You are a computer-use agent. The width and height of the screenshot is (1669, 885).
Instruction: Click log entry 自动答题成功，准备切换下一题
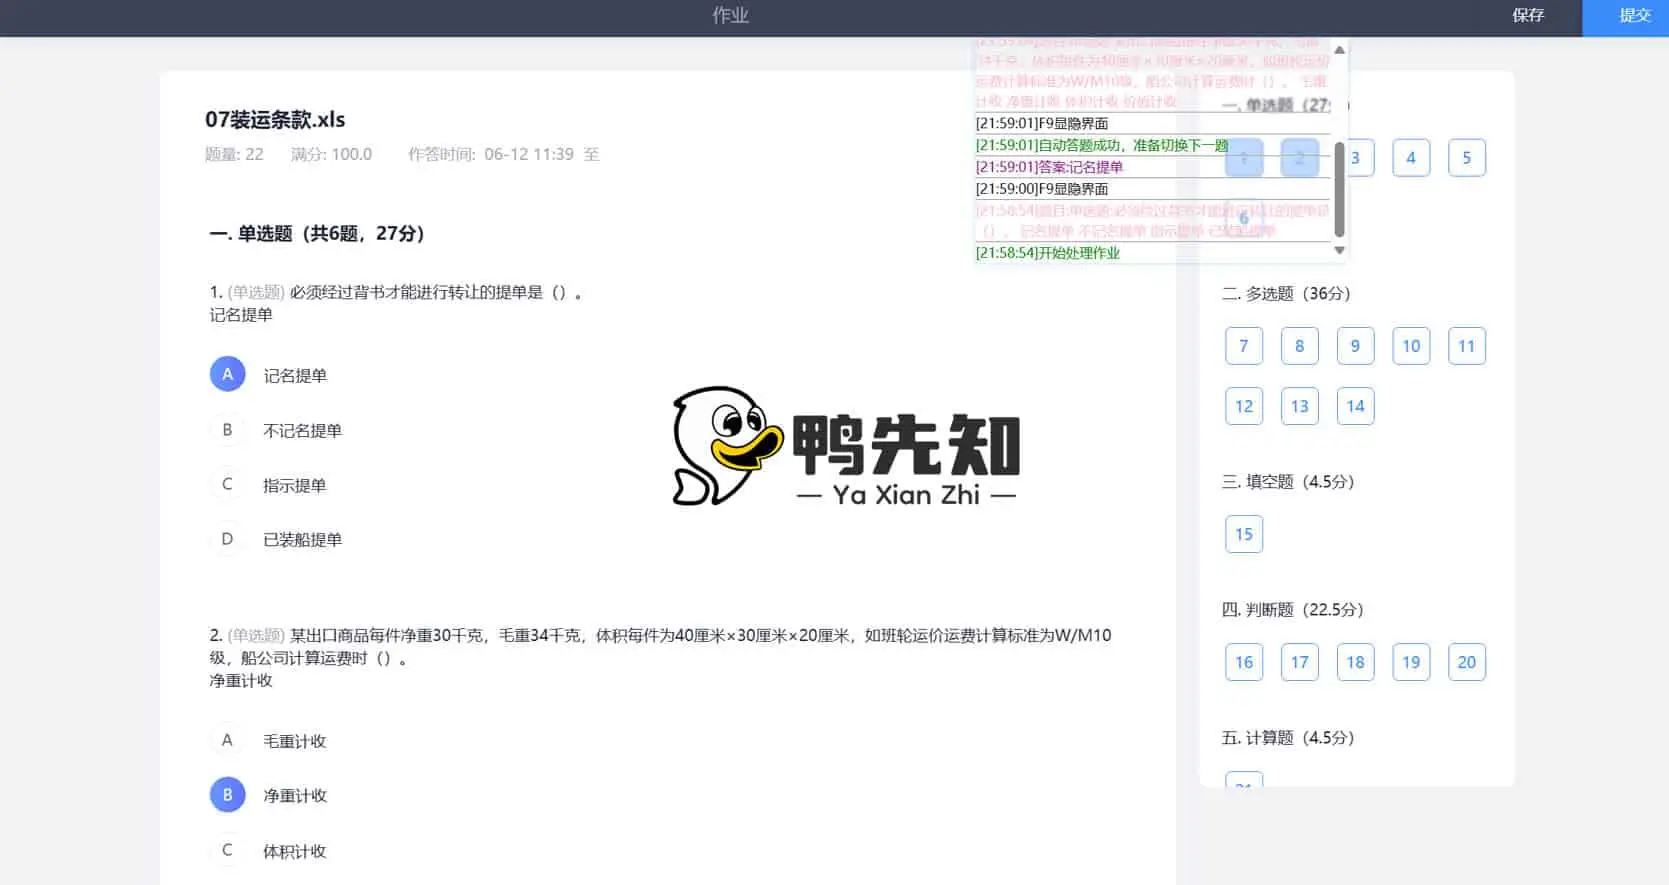[x=1102, y=145]
